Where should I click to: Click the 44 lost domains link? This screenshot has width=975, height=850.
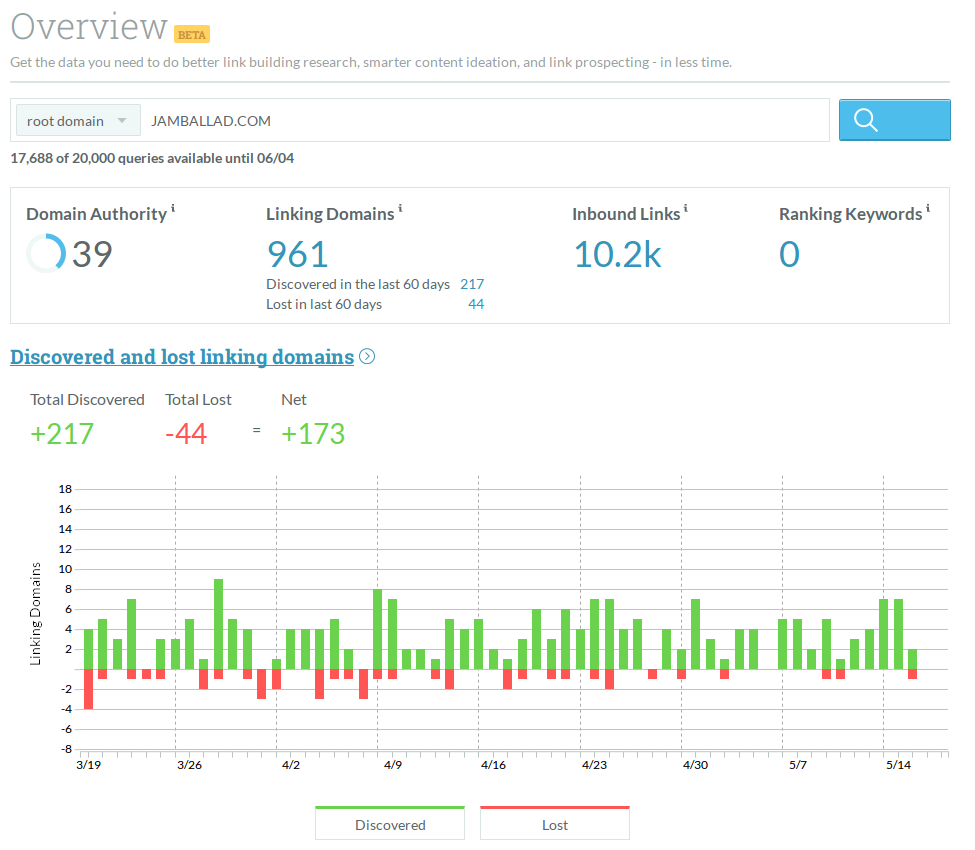point(476,304)
